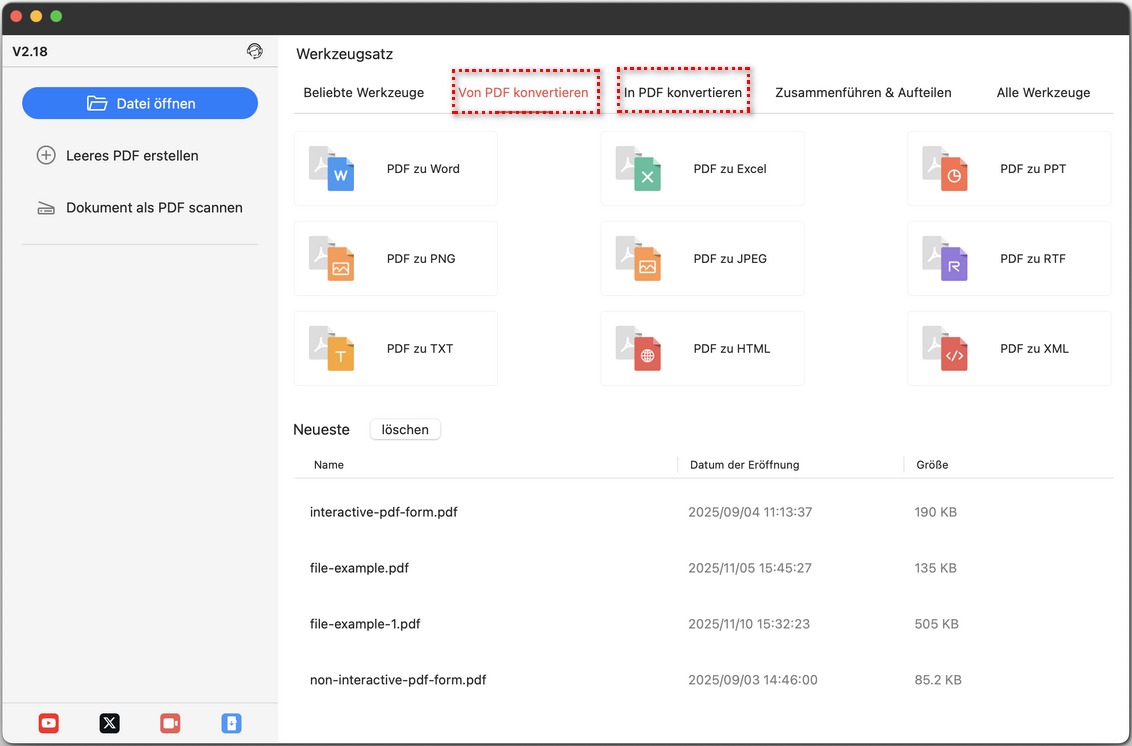The image size is (1132, 746).
Task: Click the PDF zu RTF icon
Action: (946, 259)
